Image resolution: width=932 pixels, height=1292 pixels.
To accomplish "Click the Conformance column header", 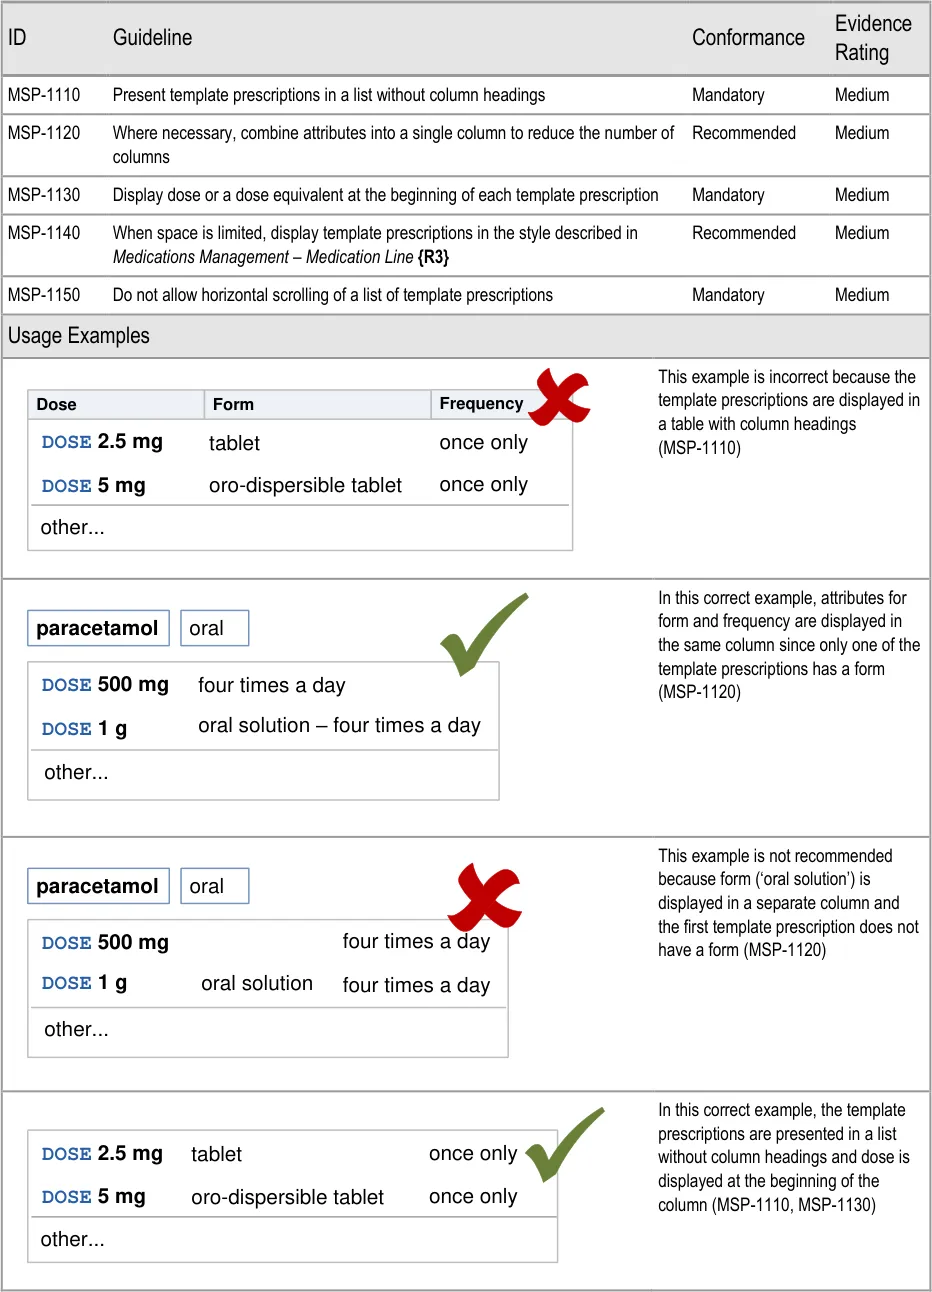I will 748,38.
